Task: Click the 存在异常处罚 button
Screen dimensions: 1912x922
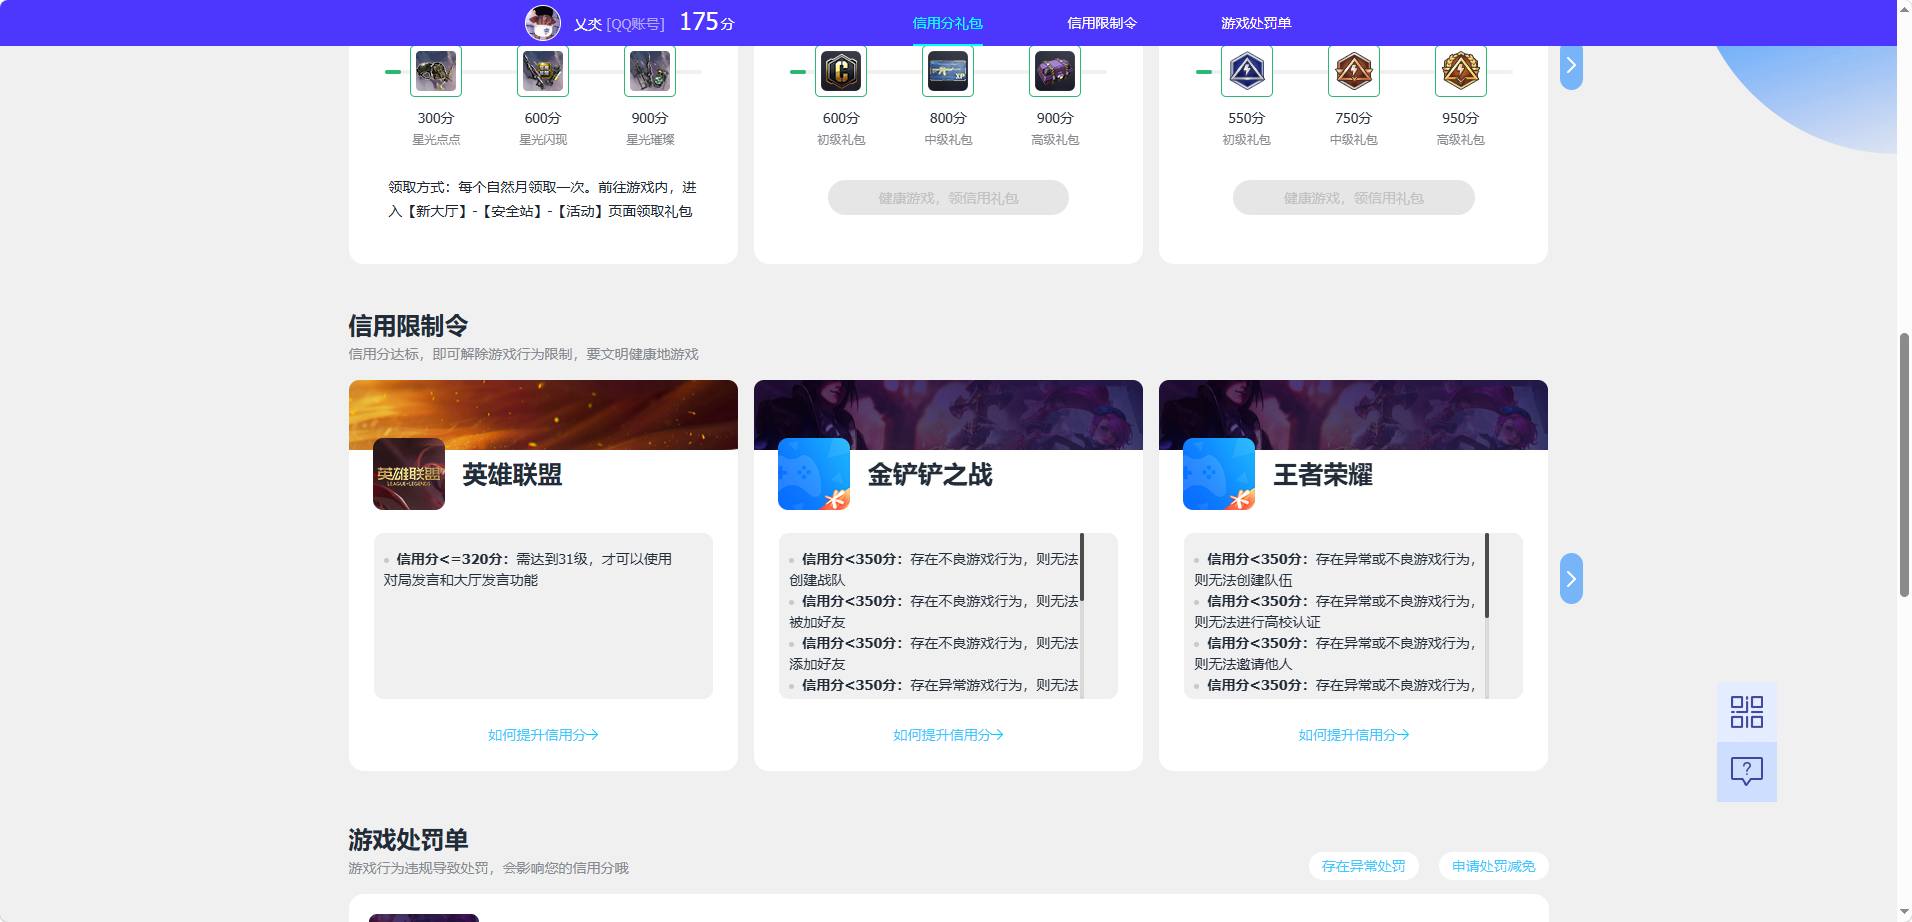Action: click(x=1363, y=866)
